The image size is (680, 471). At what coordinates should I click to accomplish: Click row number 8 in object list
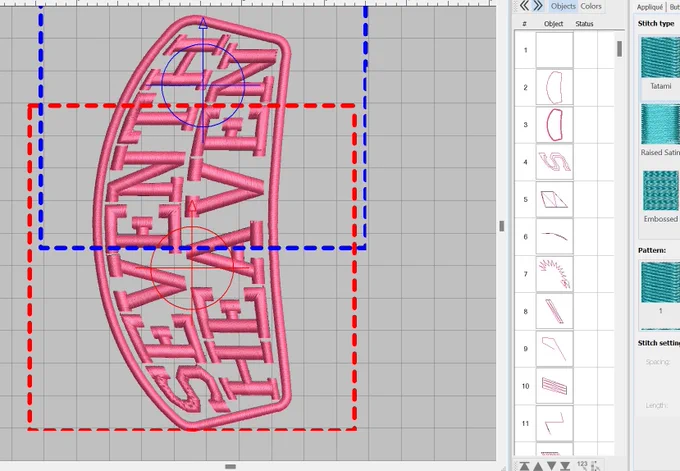coord(526,311)
